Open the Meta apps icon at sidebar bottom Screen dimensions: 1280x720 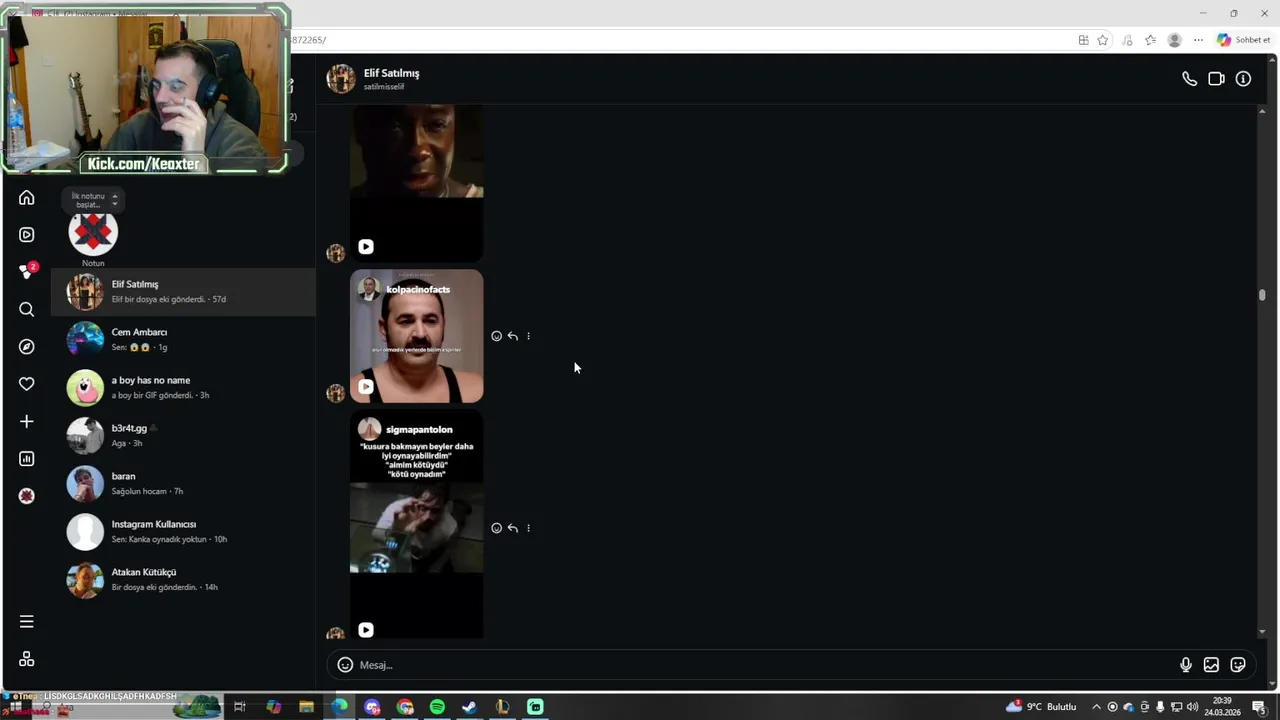[27, 659]
